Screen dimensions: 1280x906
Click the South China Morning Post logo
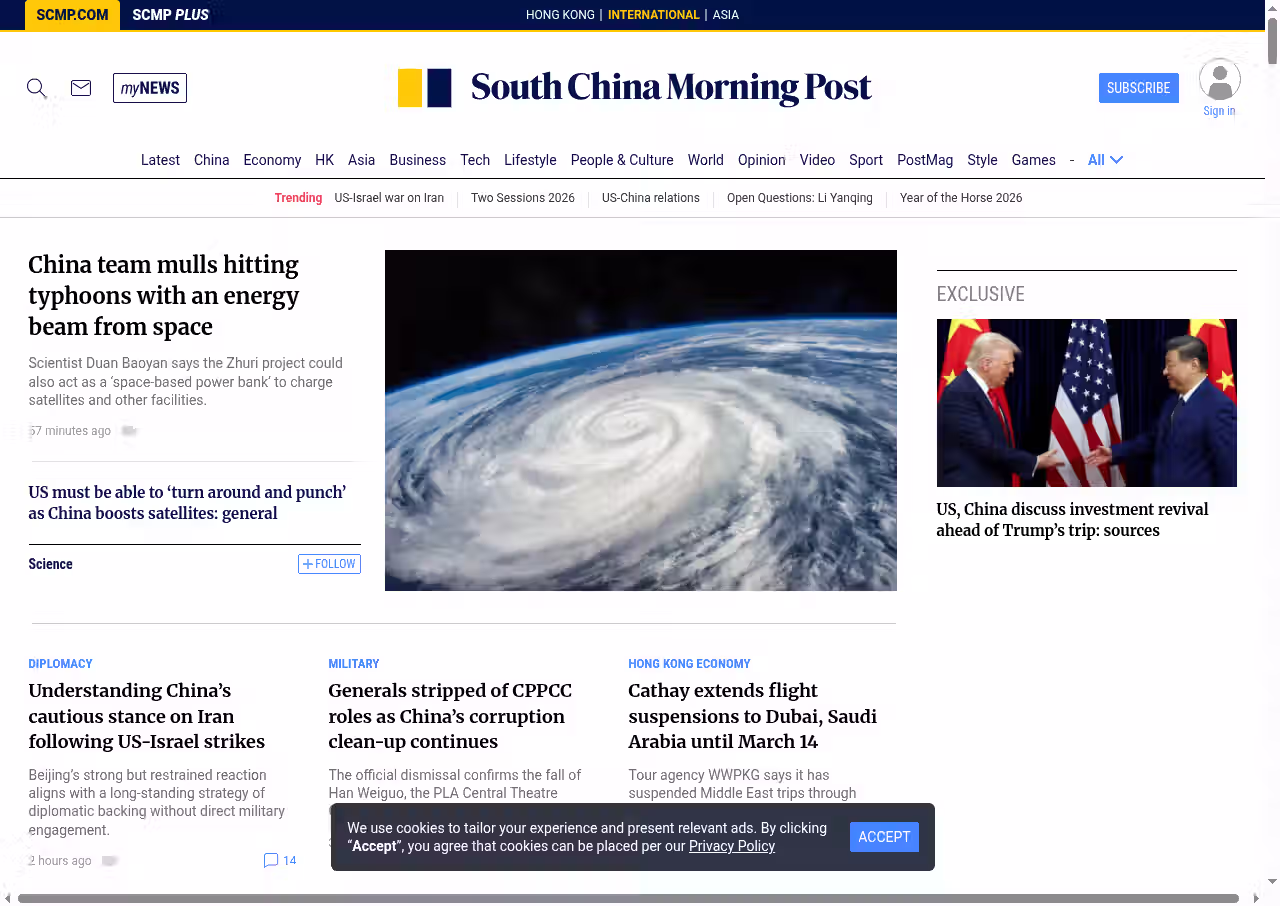point(635,88)
